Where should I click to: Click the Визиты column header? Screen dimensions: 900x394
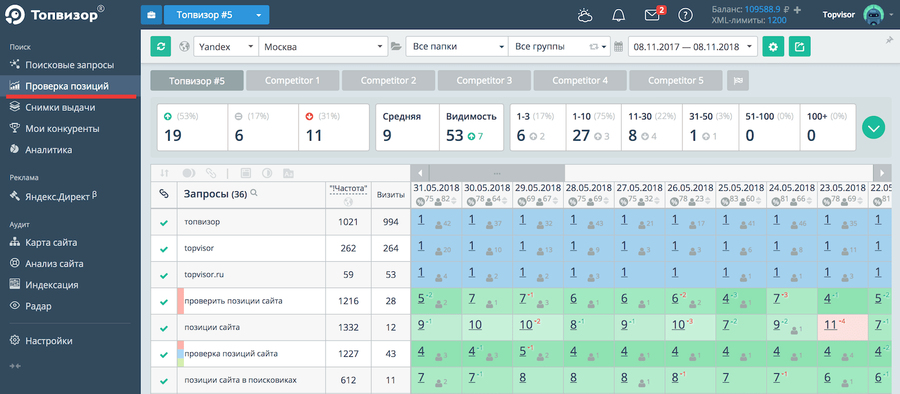391,195
